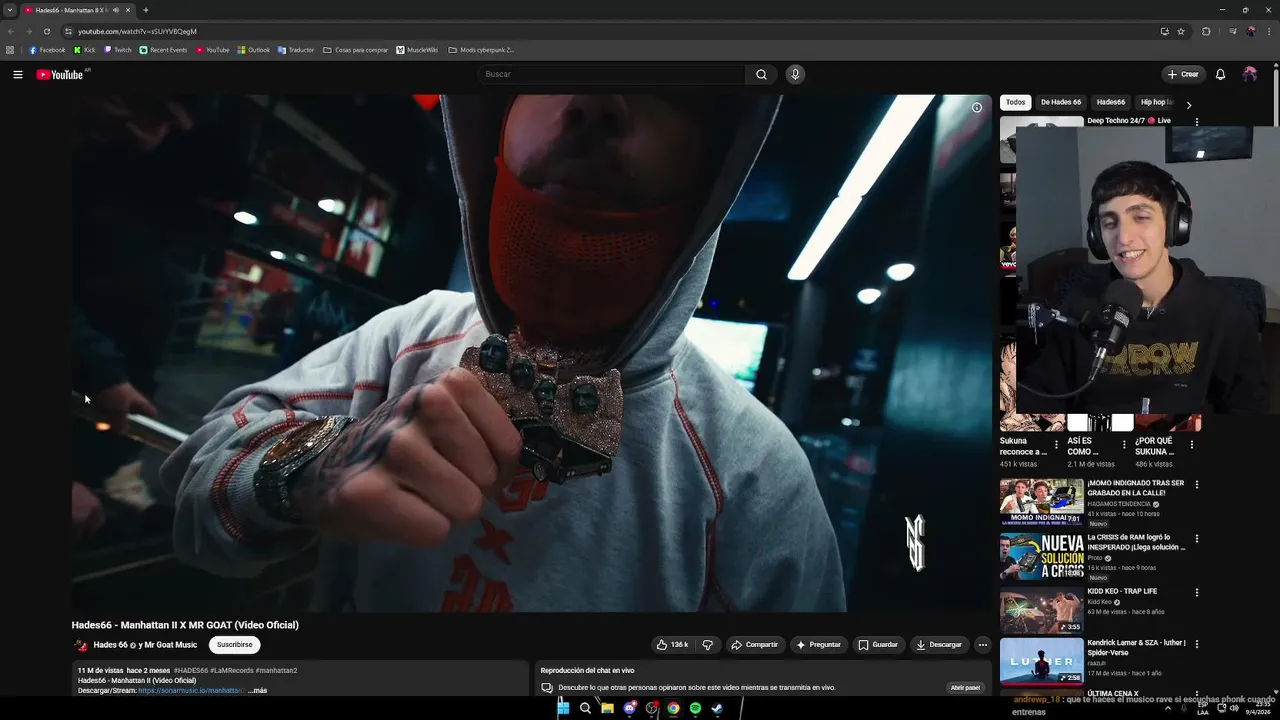1280x720 pixels.
Task: Install app icon in address bar
Action: click(x=1164, y=31)
